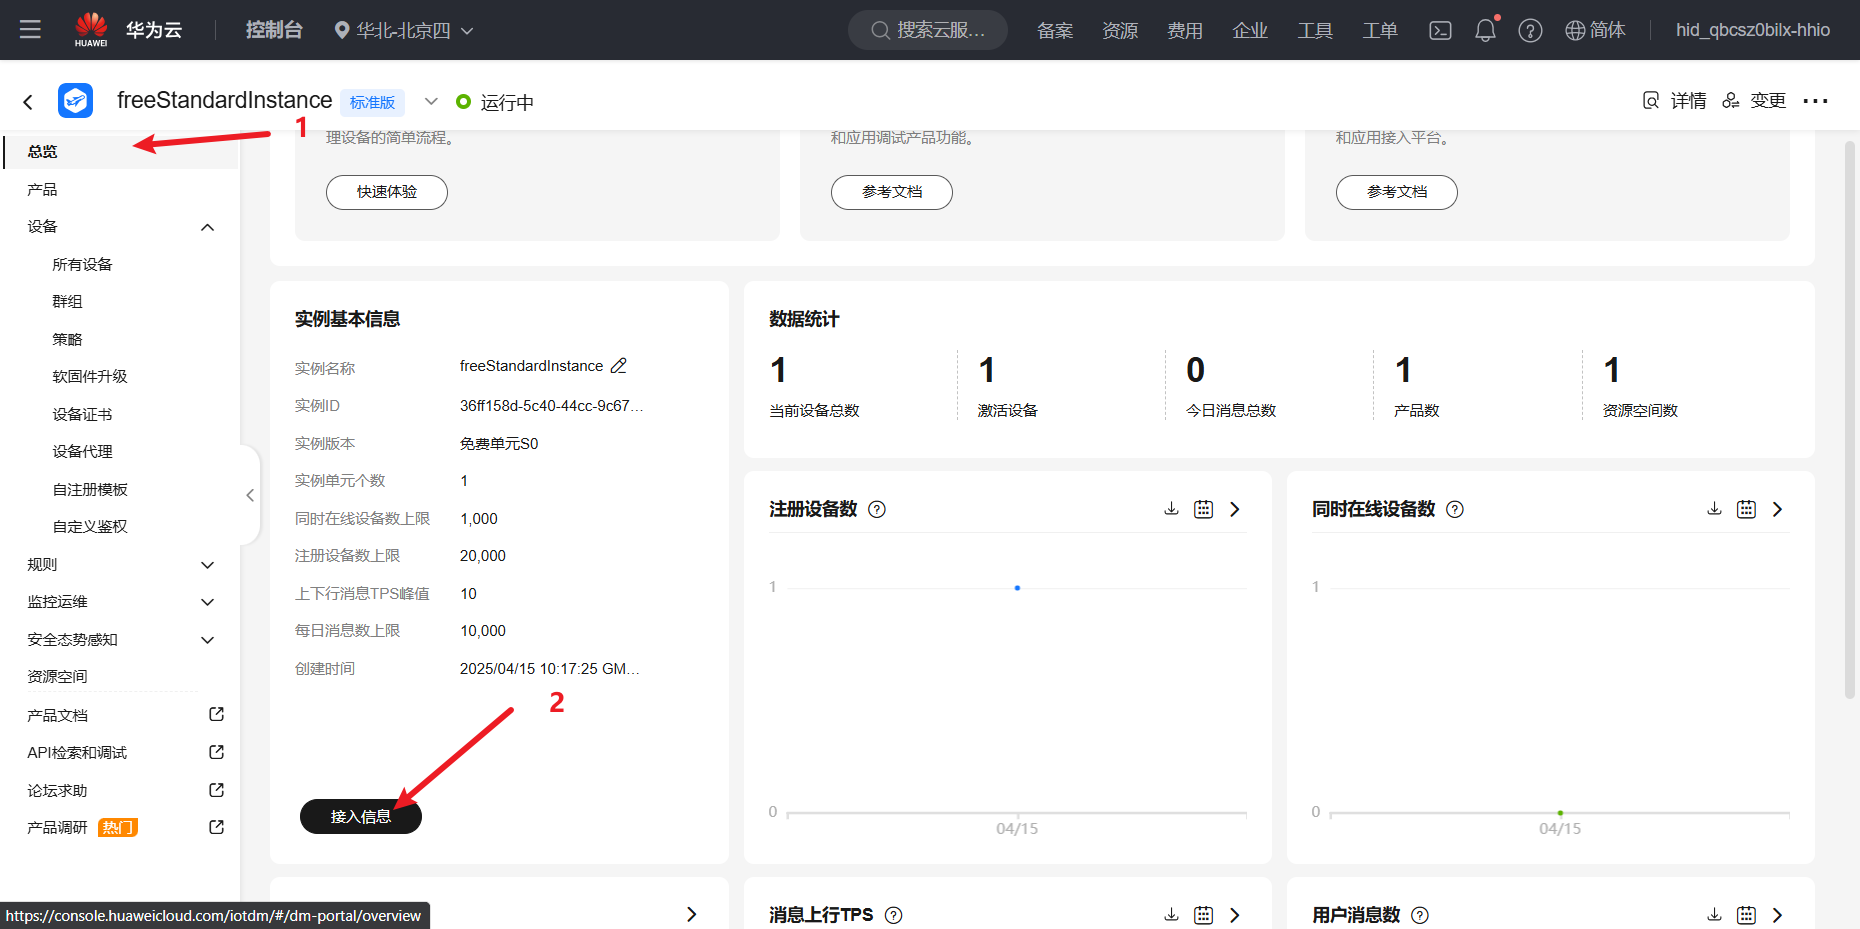Click the 快速体验 button

pyautogui.click(x=387, y=192)
